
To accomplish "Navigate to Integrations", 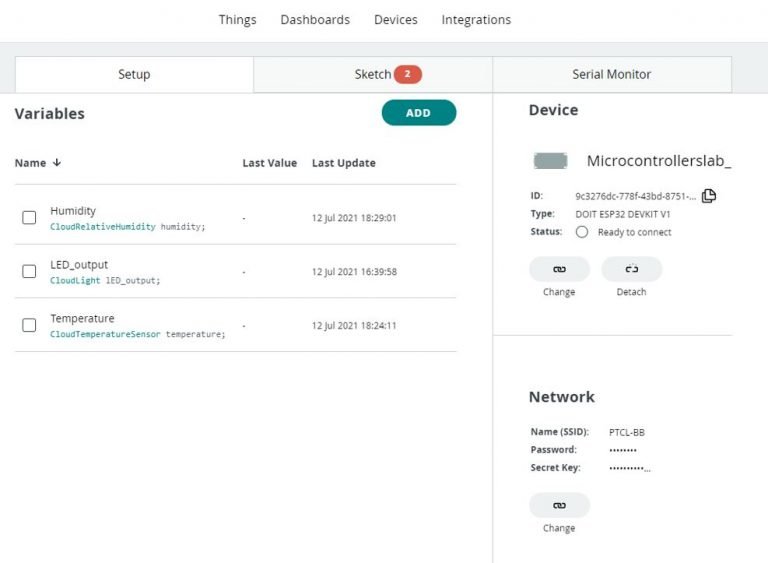I will pyautogui.click(x=476, y=20).
